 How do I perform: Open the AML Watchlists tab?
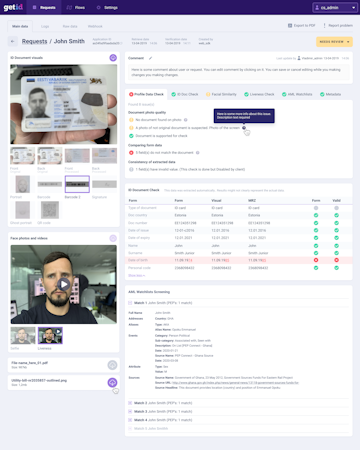click(x=297, y=94)
